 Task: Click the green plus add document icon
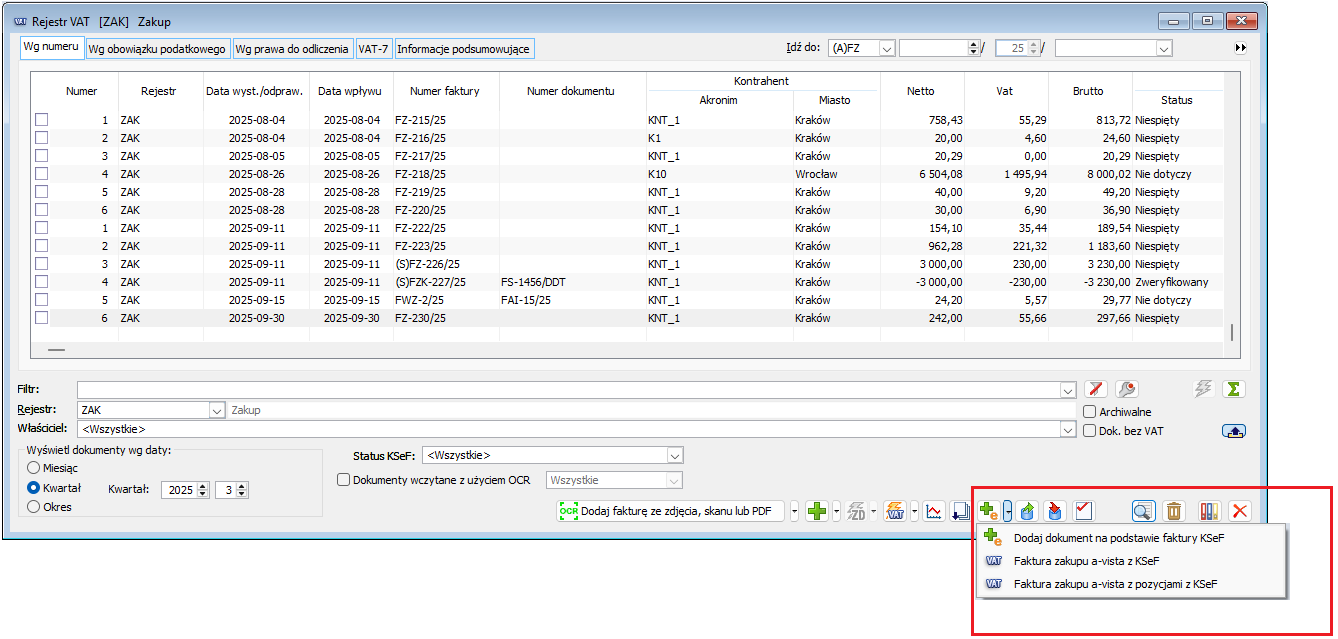817,511
